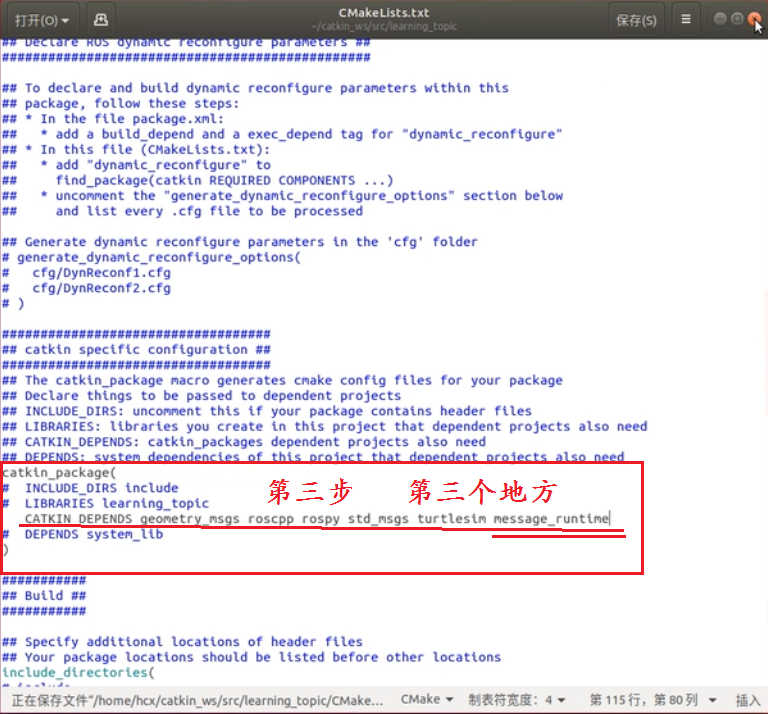Image resolution: width=768 pixels, height=714 pixels.
Task: Click the message_runtime word
Action: coord(551,519)
